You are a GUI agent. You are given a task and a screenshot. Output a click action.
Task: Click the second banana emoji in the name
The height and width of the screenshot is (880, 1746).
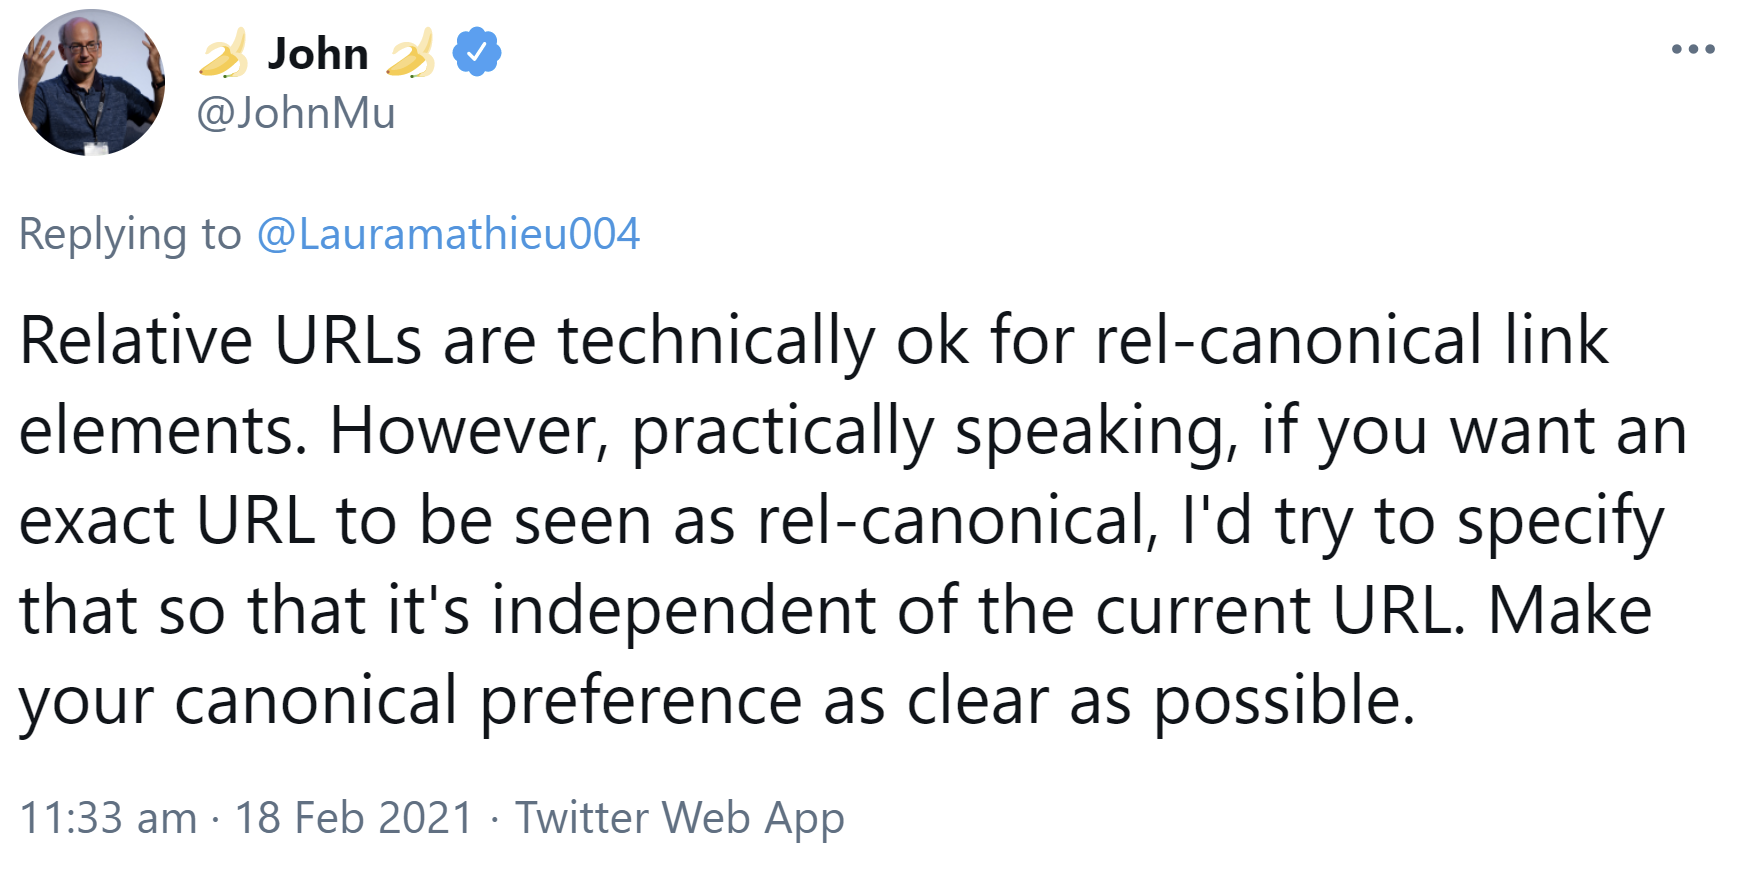[412, 53]
